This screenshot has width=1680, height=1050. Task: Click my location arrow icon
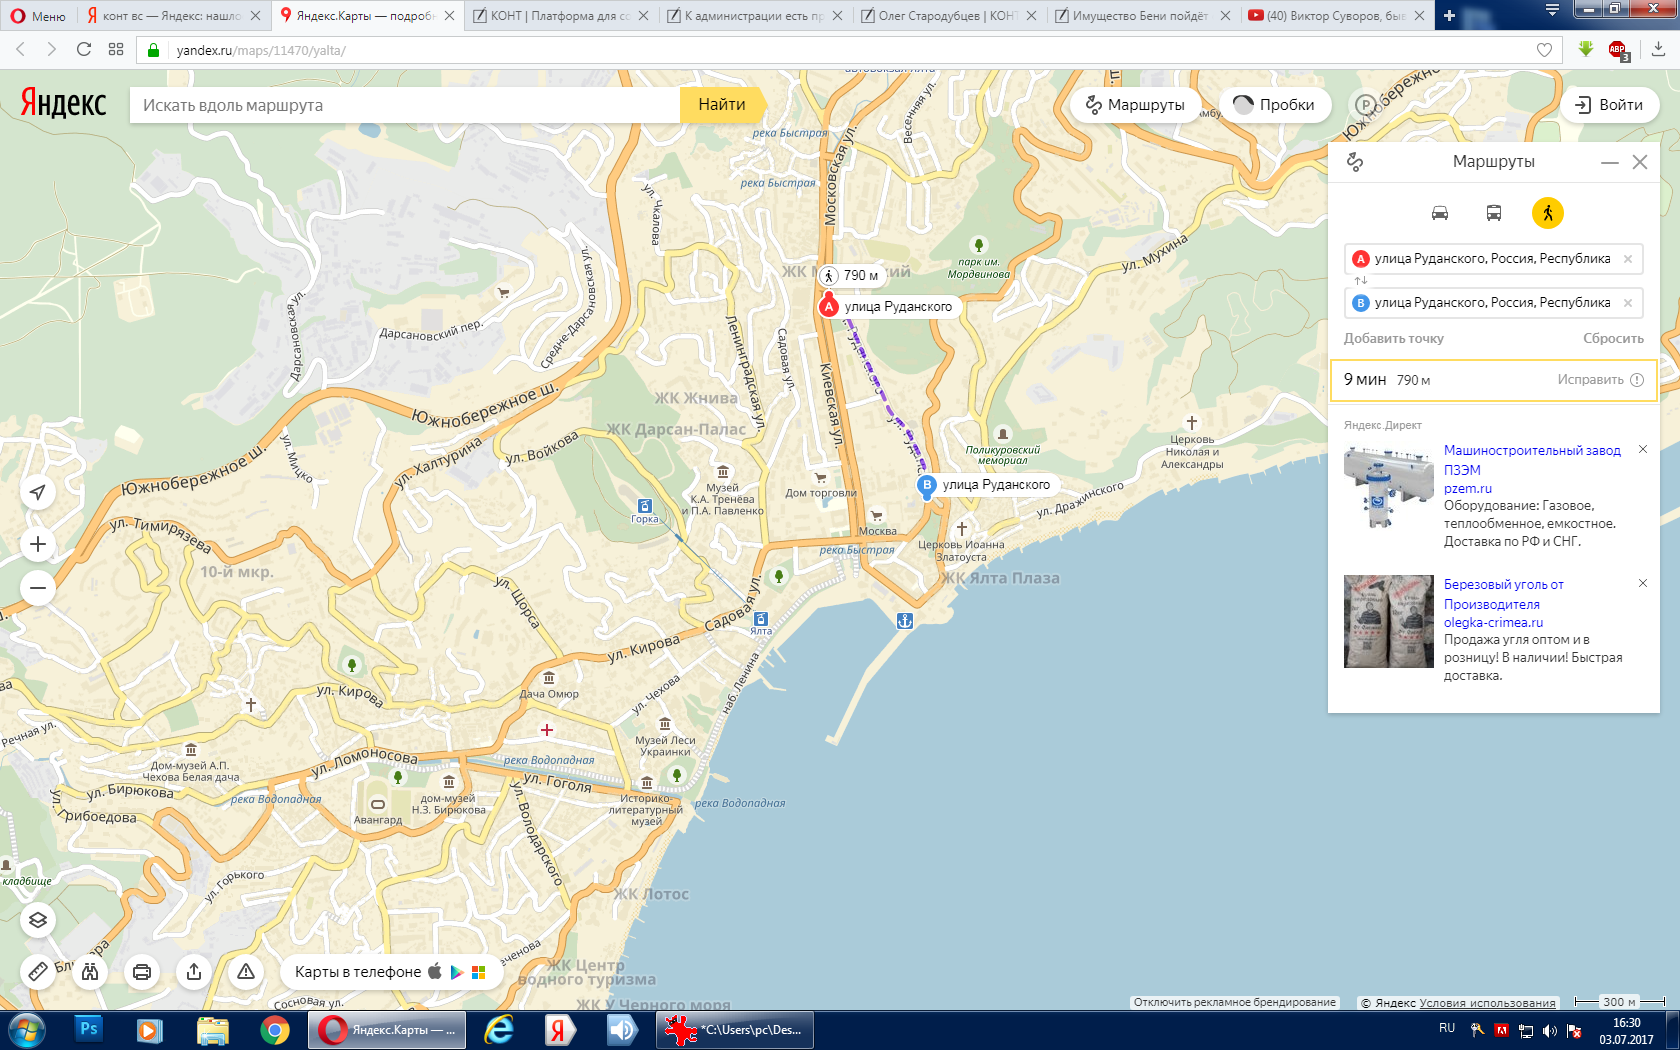(x=38, y=492)
